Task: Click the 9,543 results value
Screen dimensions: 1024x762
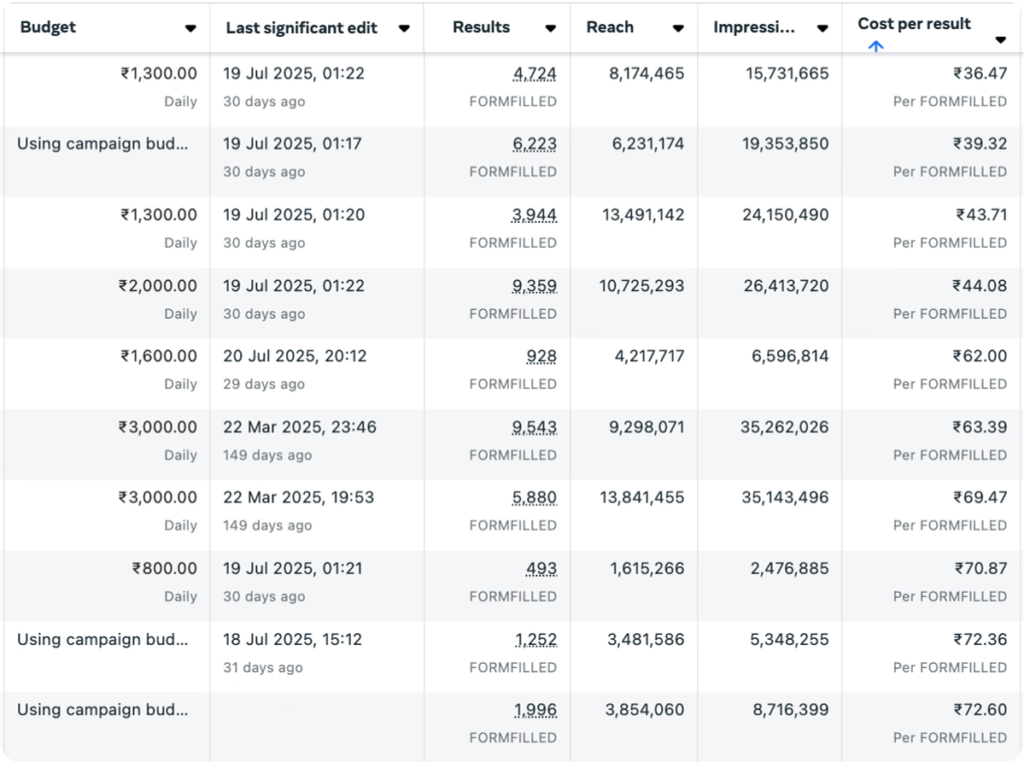Action: point(534,427)
